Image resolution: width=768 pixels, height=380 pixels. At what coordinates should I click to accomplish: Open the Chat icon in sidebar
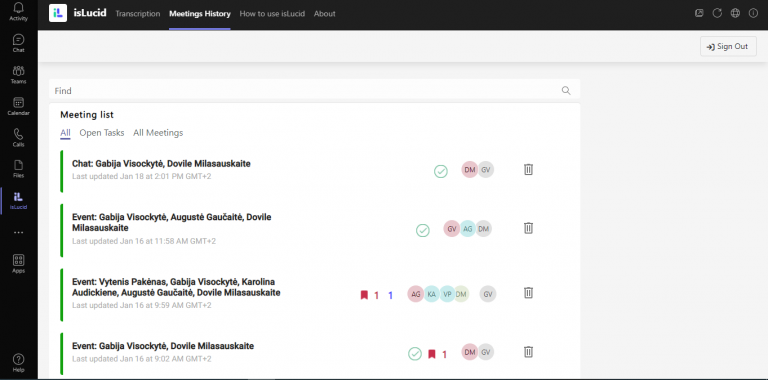19,43
